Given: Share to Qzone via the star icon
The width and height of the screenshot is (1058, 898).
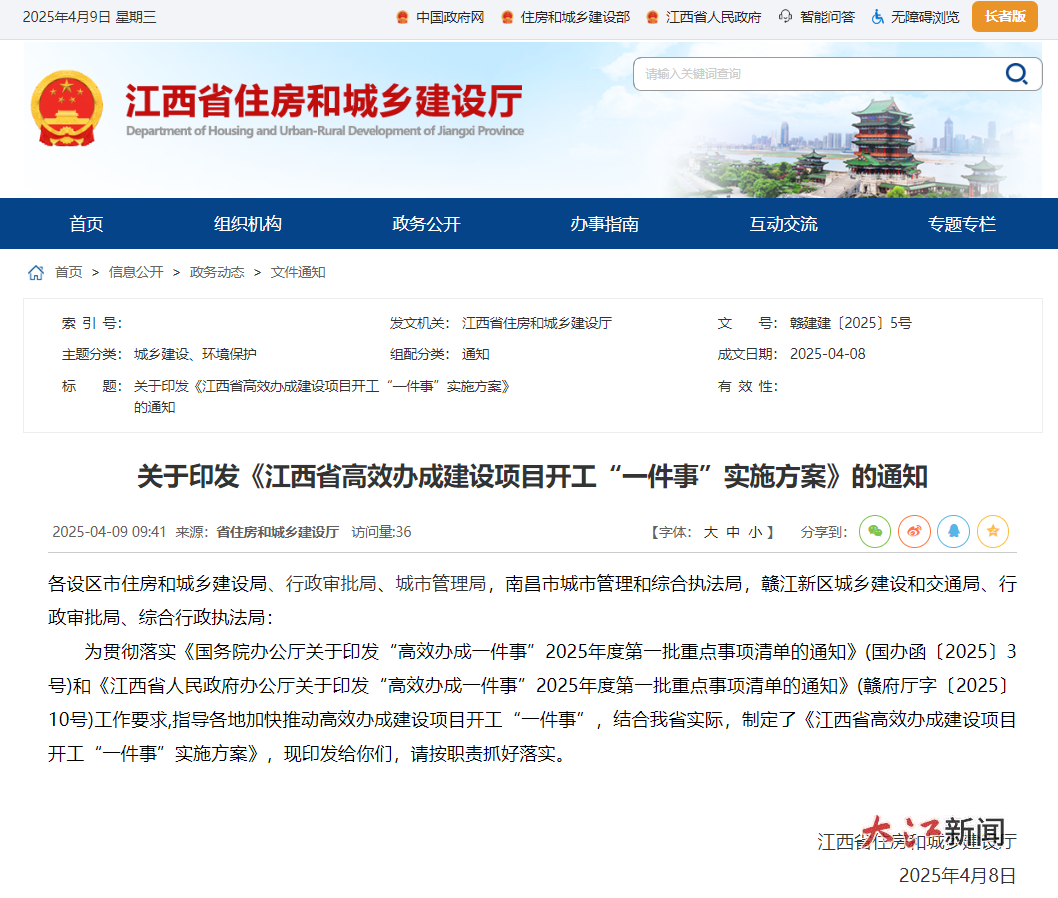Looking at the screenshot, I should click(992, 531).
